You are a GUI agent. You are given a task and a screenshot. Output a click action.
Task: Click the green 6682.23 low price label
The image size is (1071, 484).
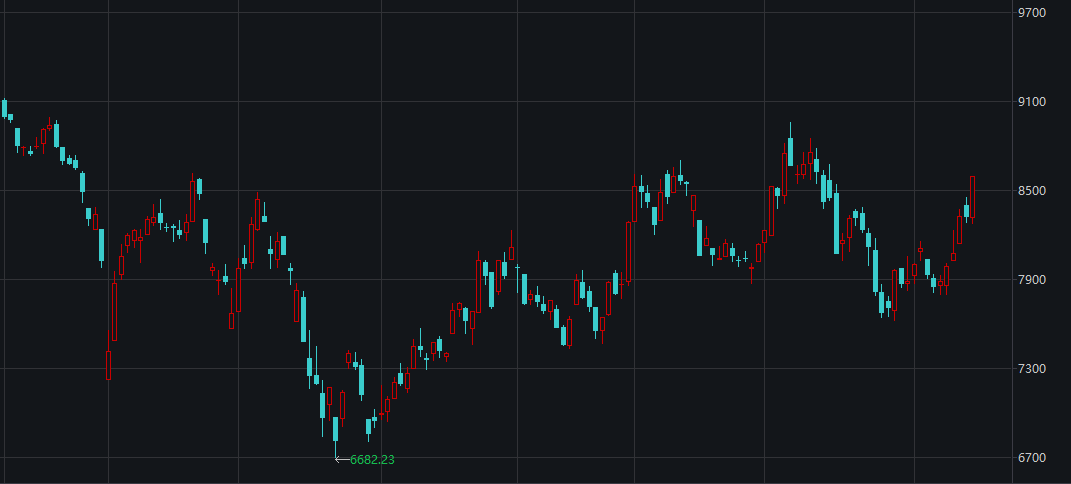[372, 459]
